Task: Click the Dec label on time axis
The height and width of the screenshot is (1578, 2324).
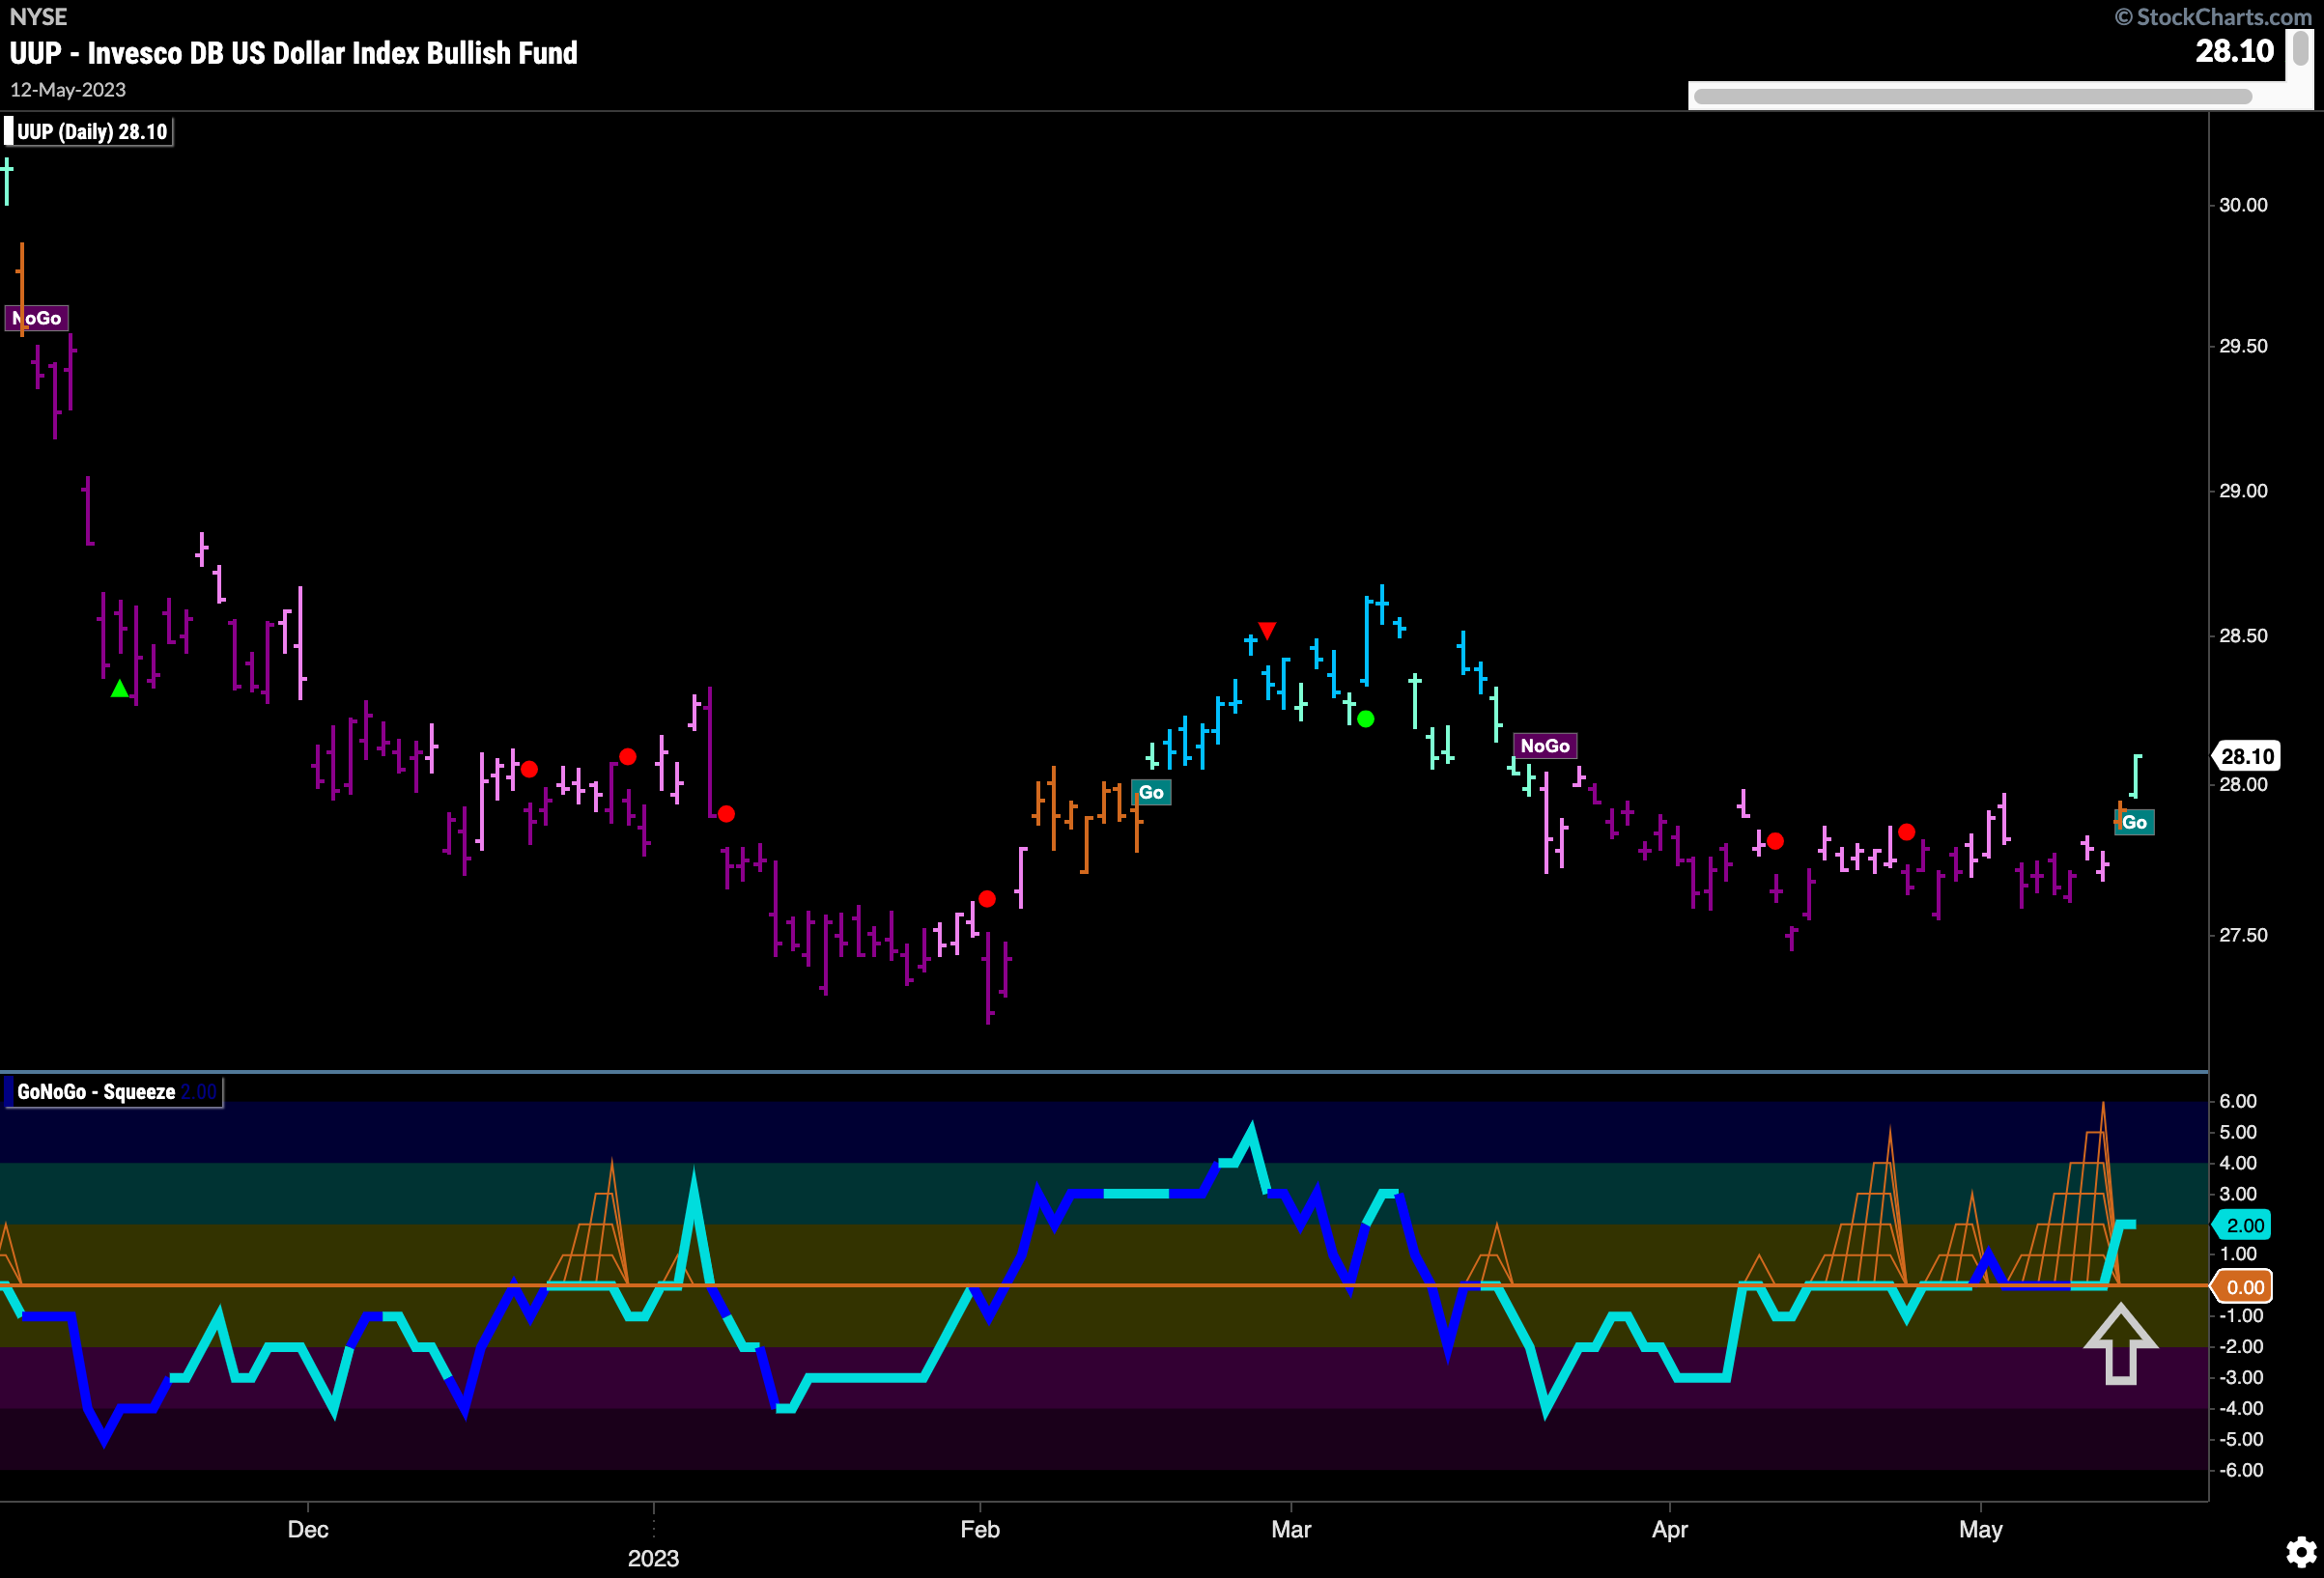Action: pyautogui.click(x=308, y=1529)
